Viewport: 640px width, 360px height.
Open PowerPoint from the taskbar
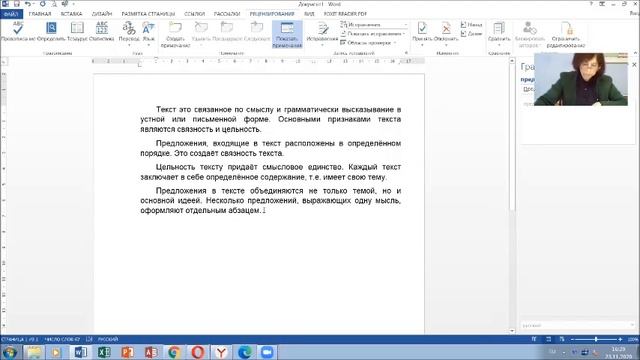tap(127, 352)
